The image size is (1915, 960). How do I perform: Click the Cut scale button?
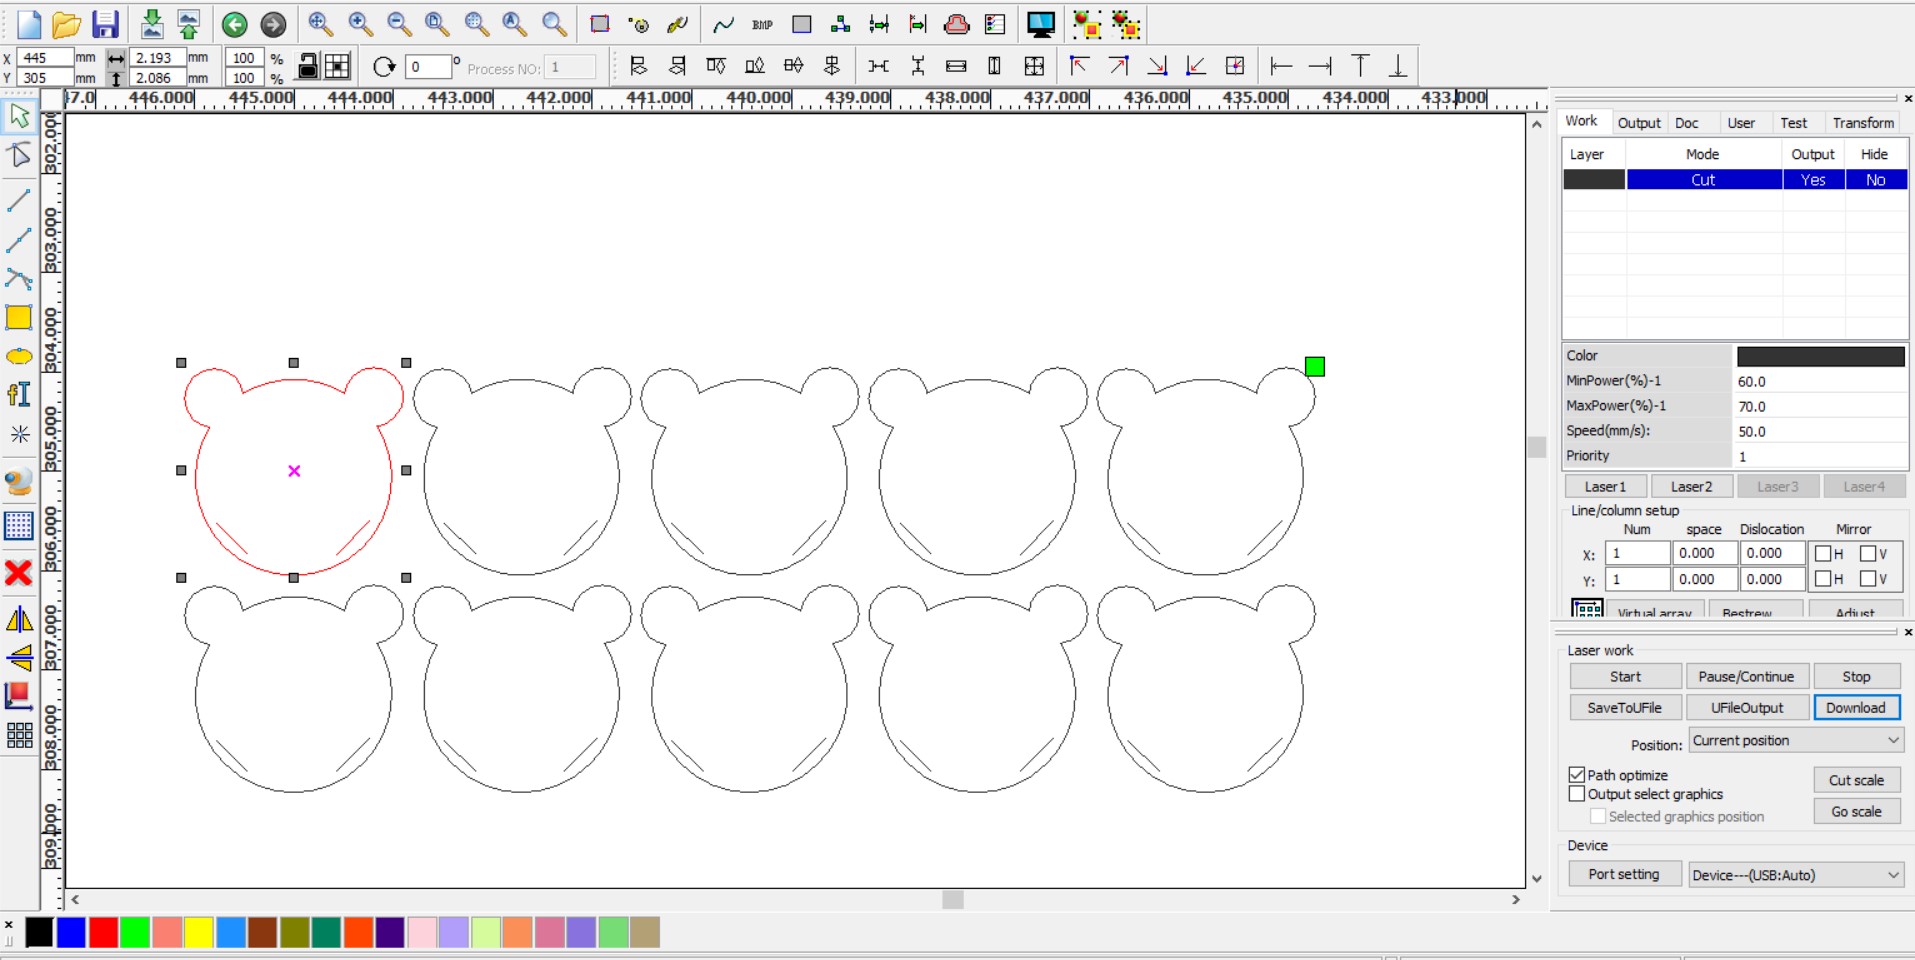1856,780
